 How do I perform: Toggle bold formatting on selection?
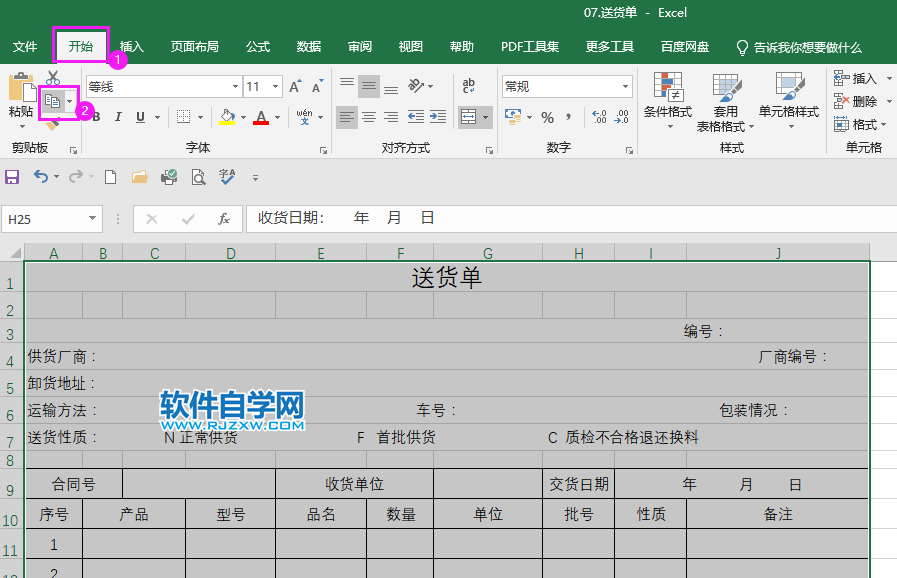click(94, 117)
